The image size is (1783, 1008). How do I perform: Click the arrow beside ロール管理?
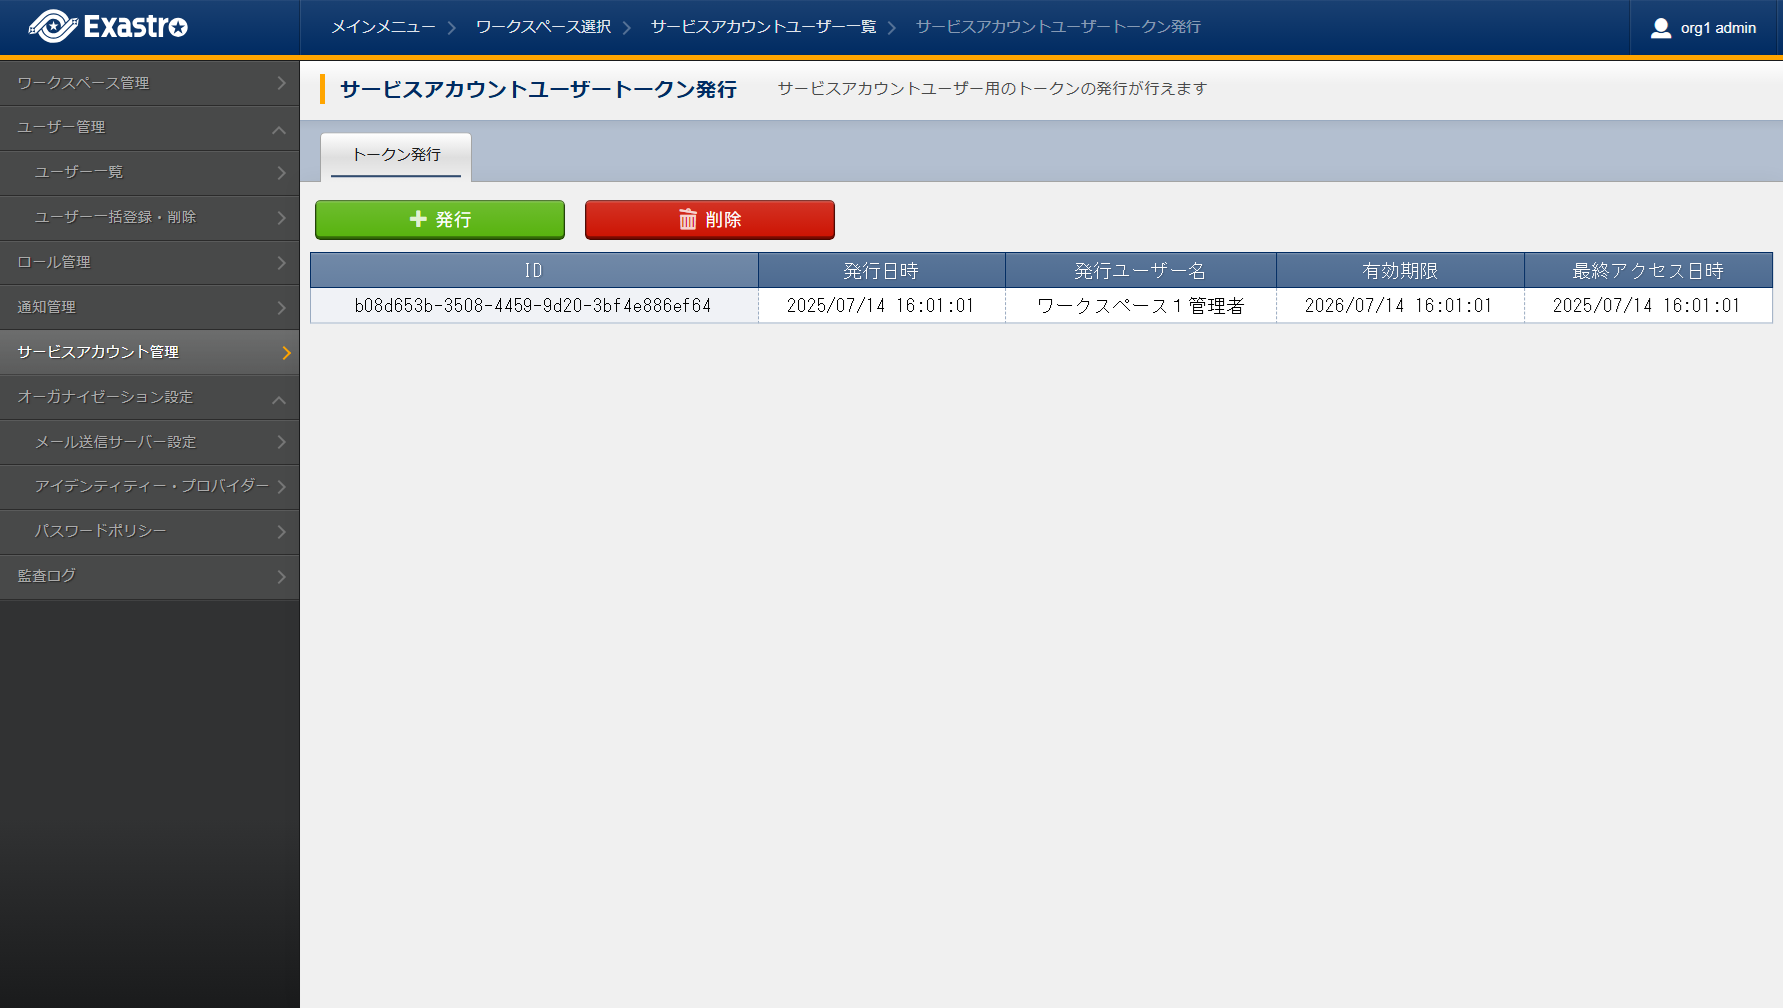[x=281, y=262]
